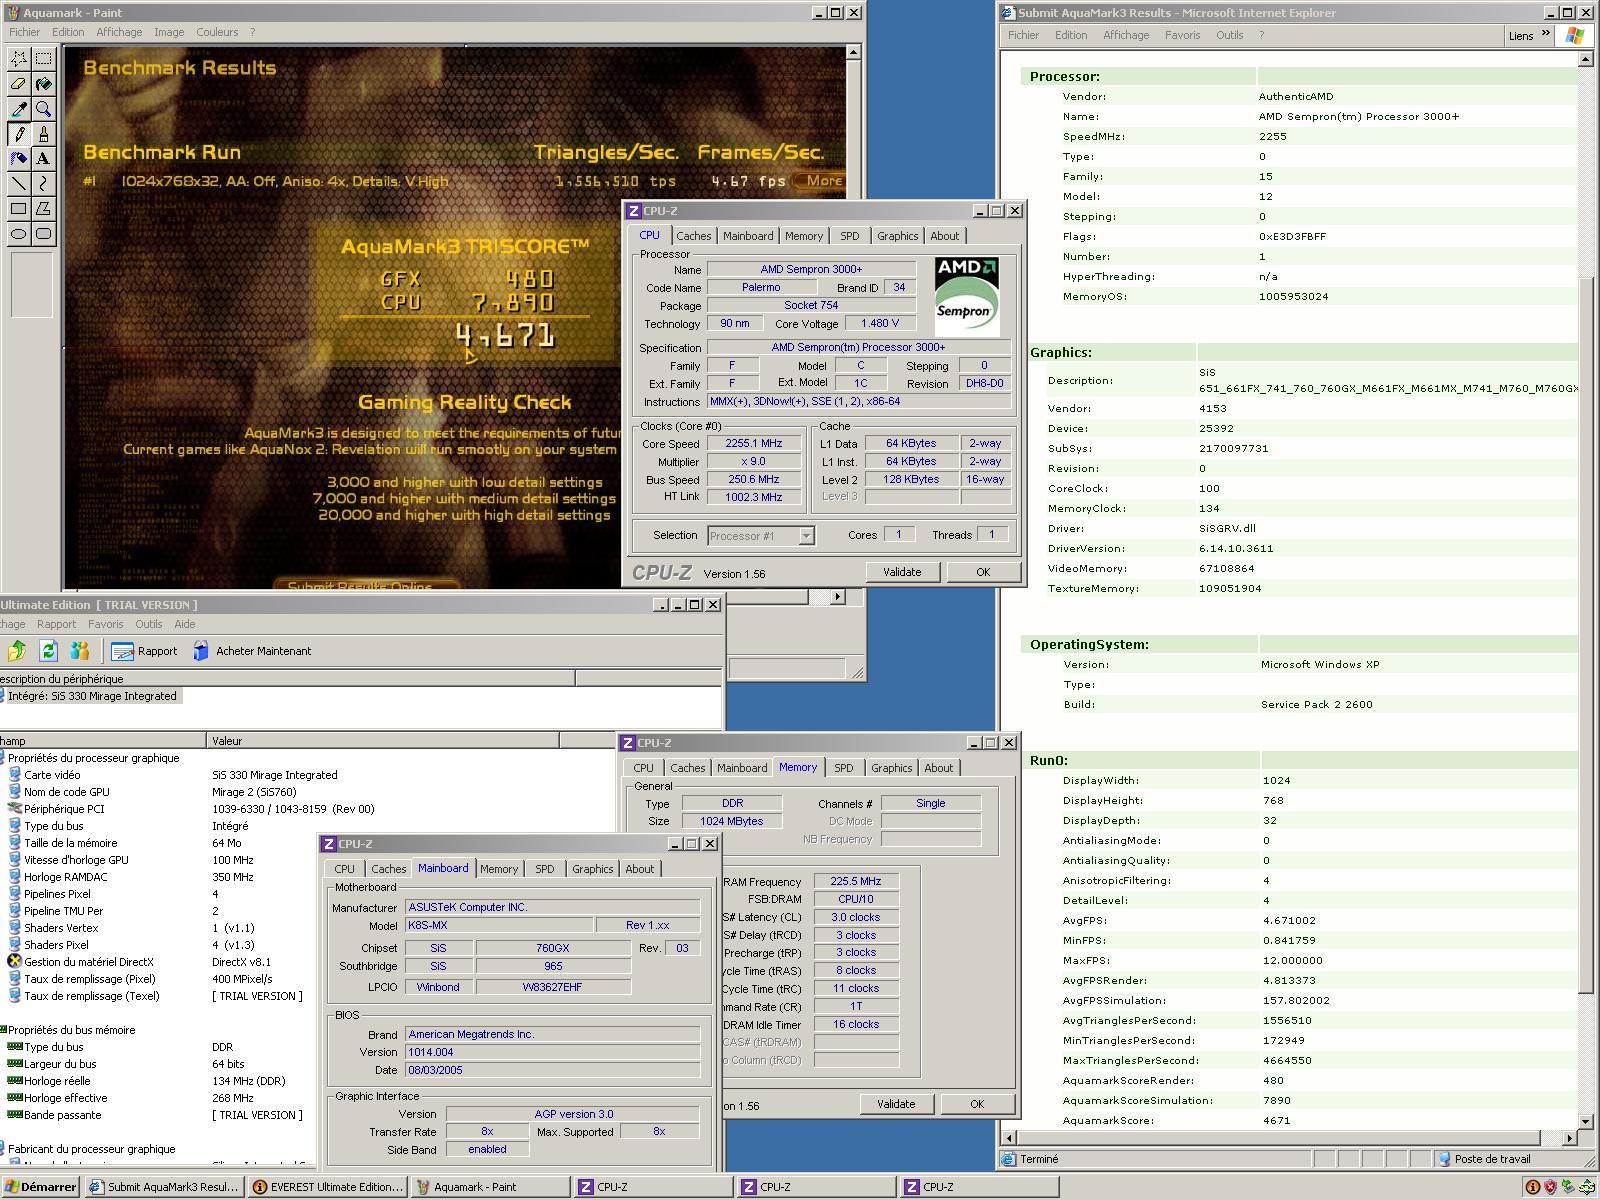Click the EVEREST up-arrow toolbar icon
1600x1200 pixels.
[16, 651]
